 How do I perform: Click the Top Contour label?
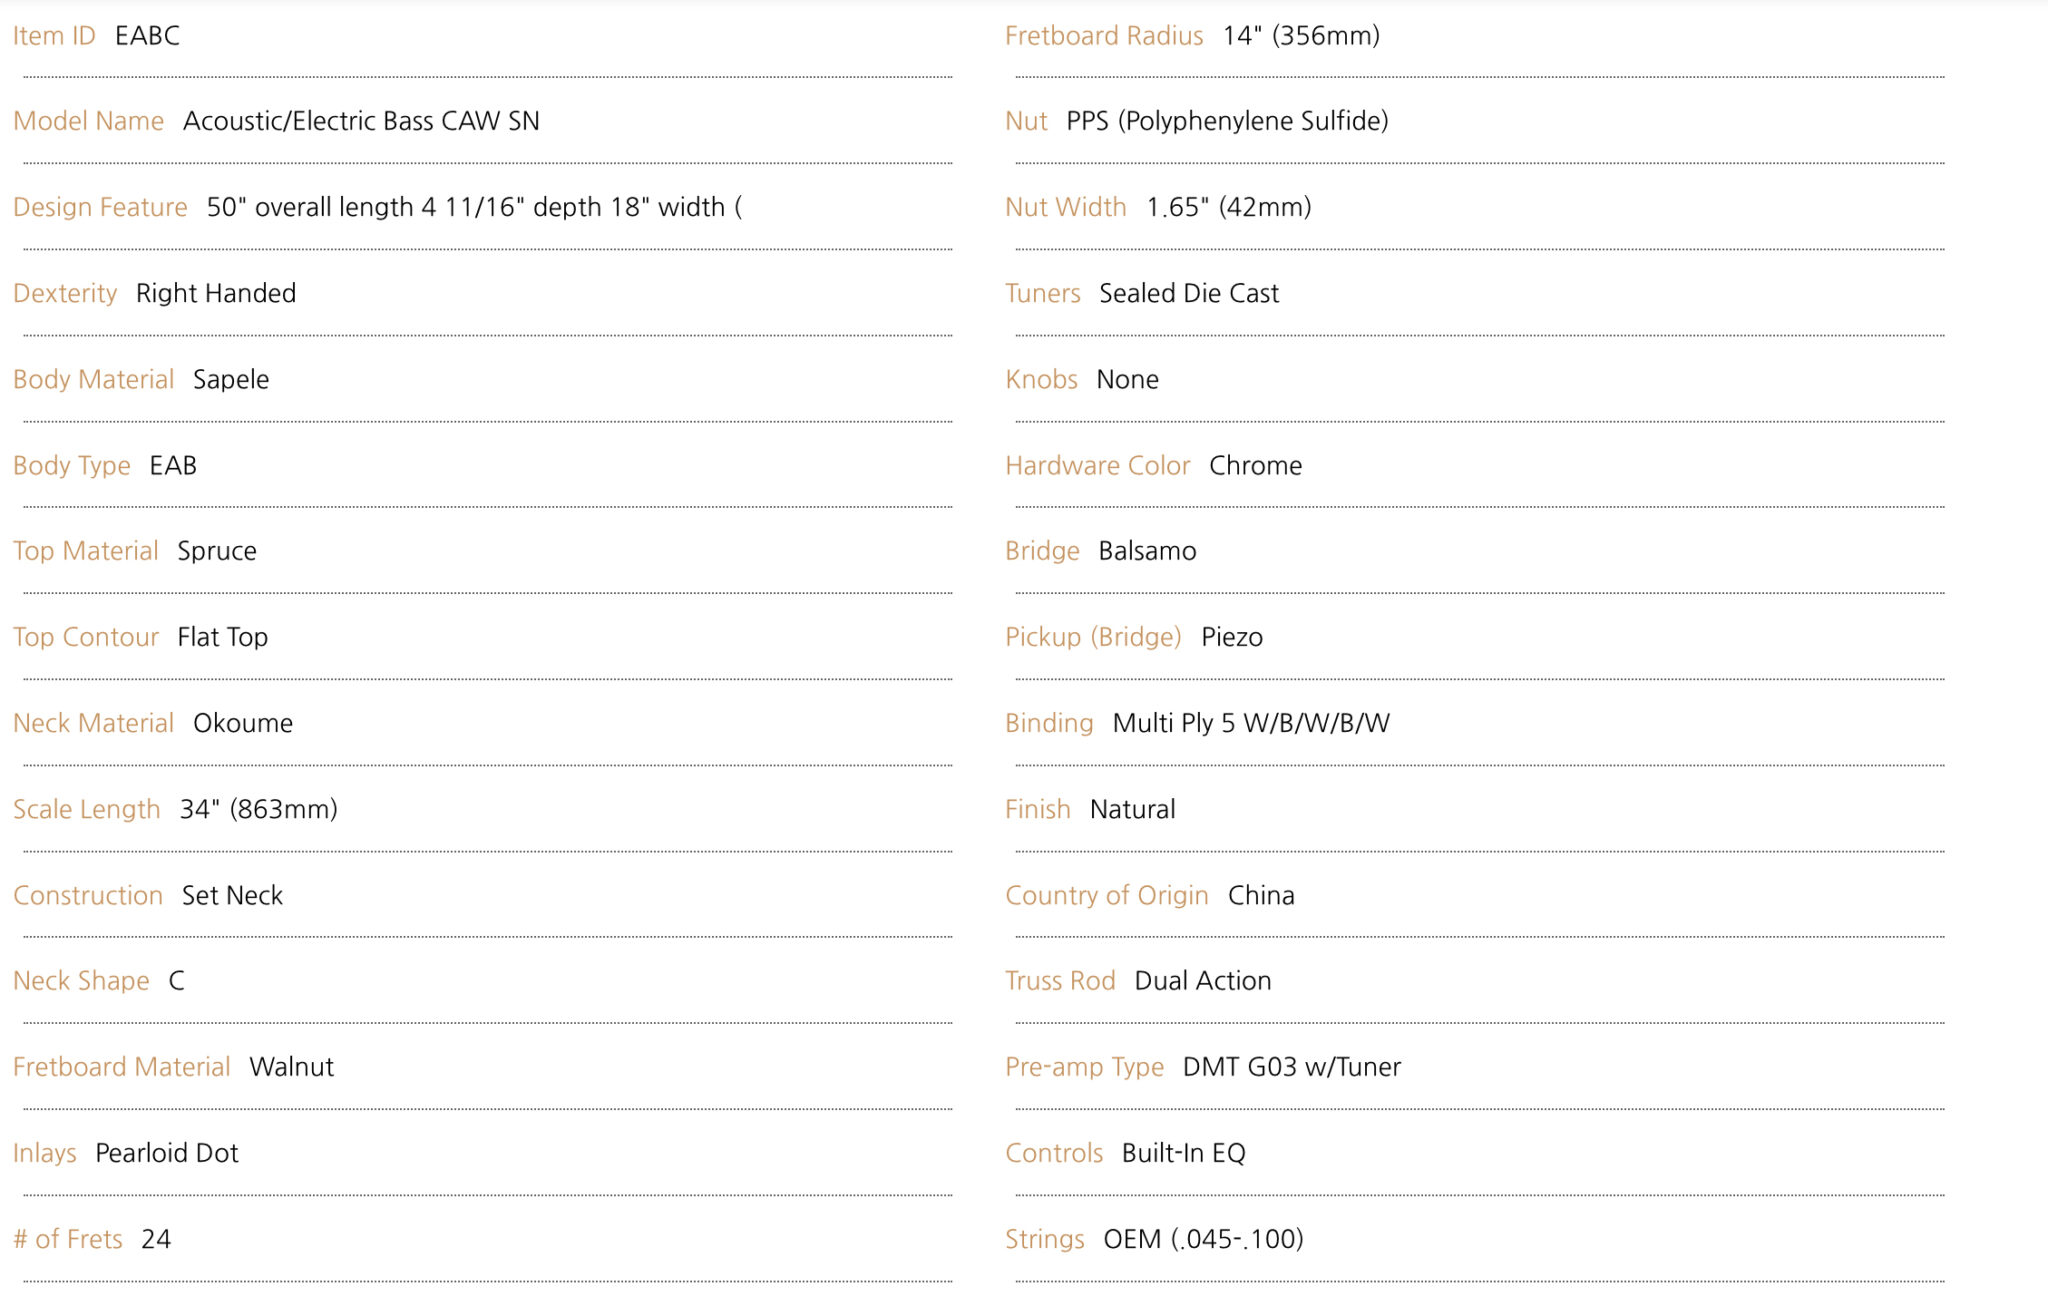(86, 637)
